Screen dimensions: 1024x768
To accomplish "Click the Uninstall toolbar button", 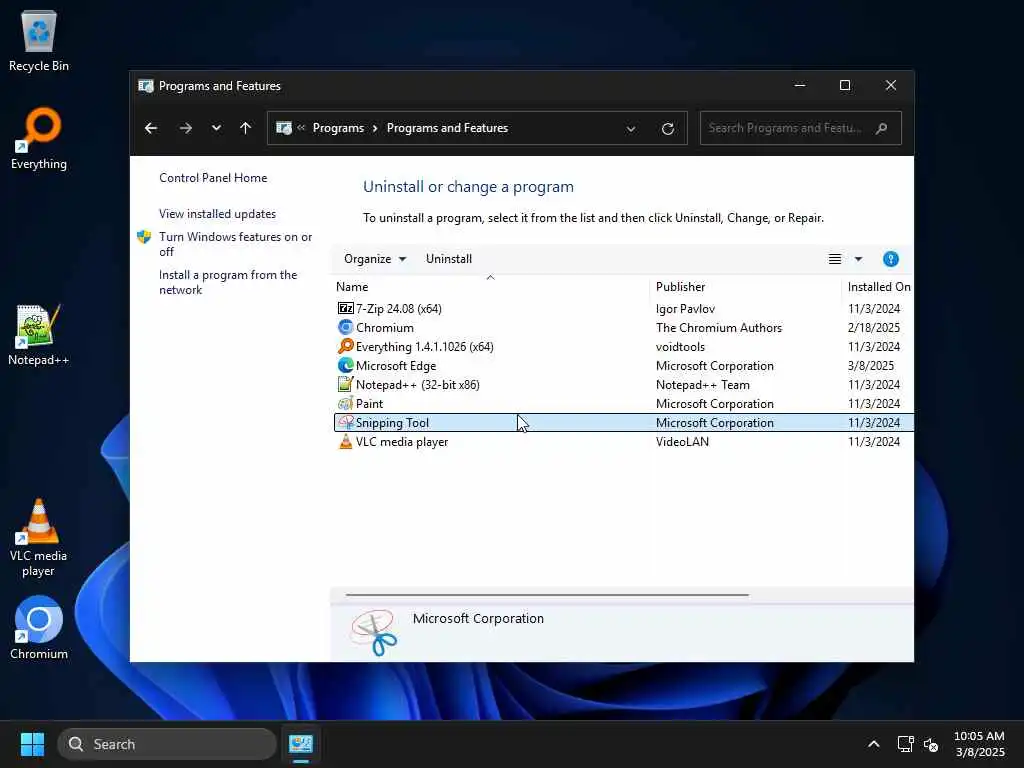I will [449, 259].
